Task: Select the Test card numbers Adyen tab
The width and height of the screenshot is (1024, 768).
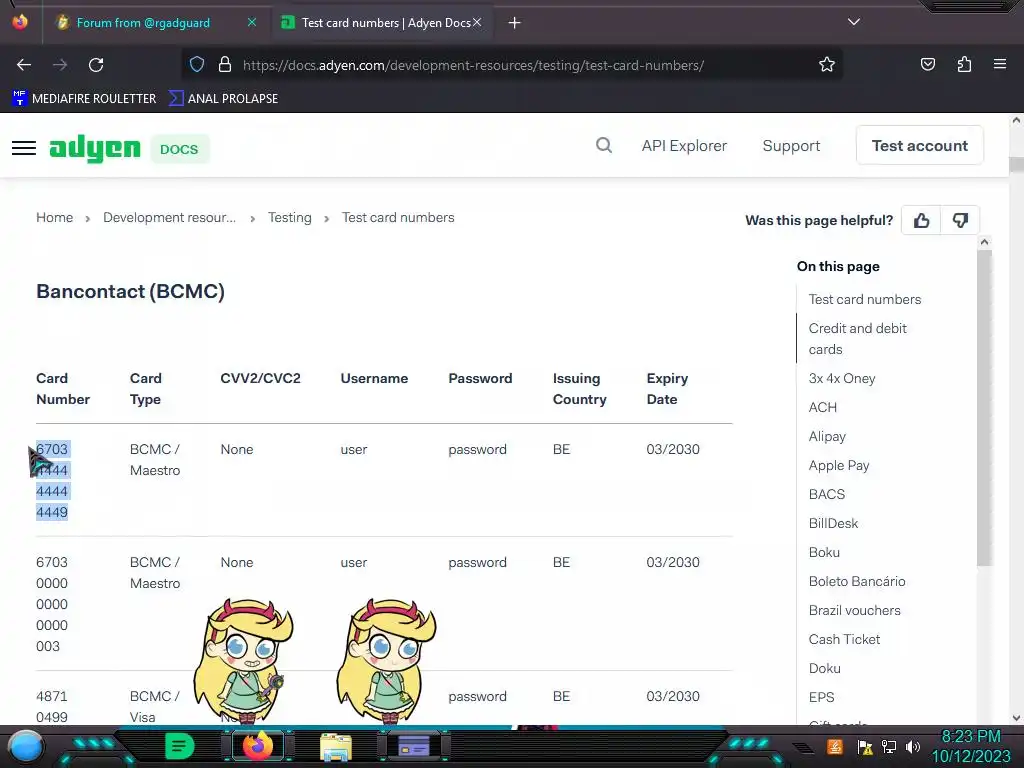Action: click(385, 23)
